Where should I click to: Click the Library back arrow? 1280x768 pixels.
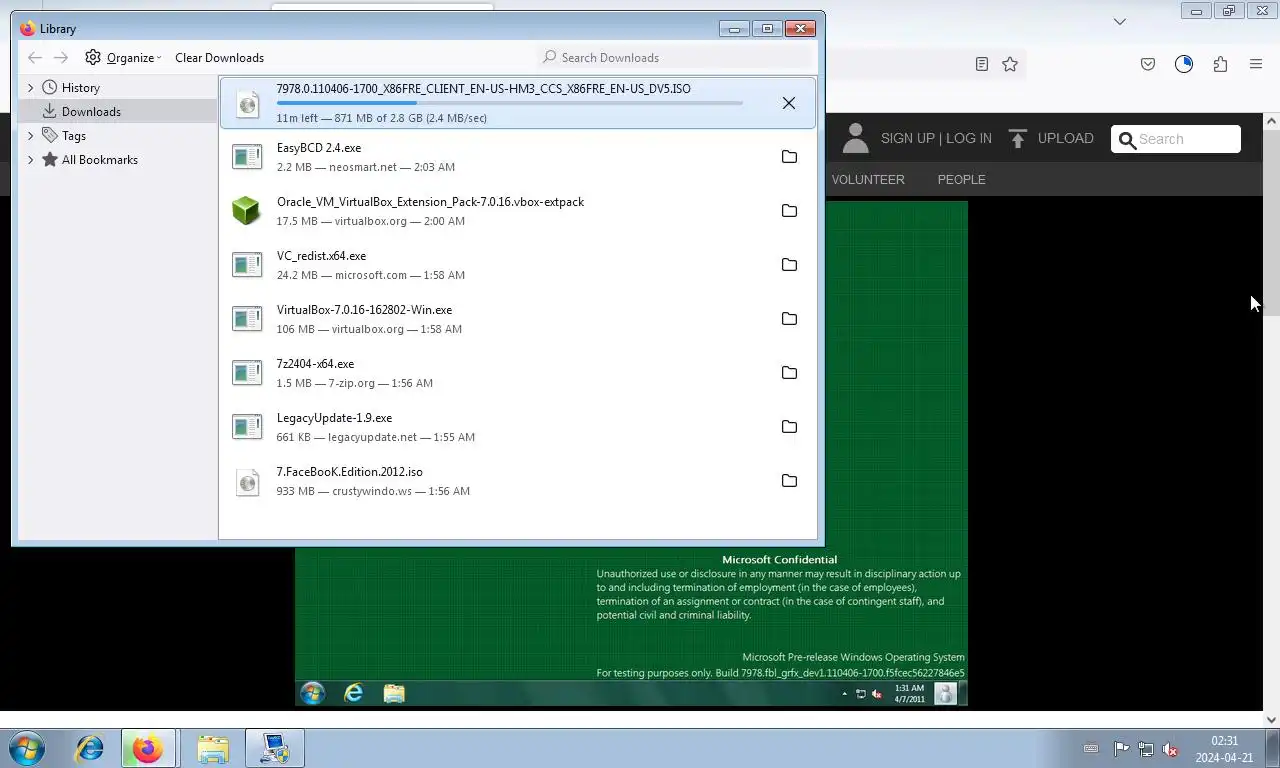35,58
